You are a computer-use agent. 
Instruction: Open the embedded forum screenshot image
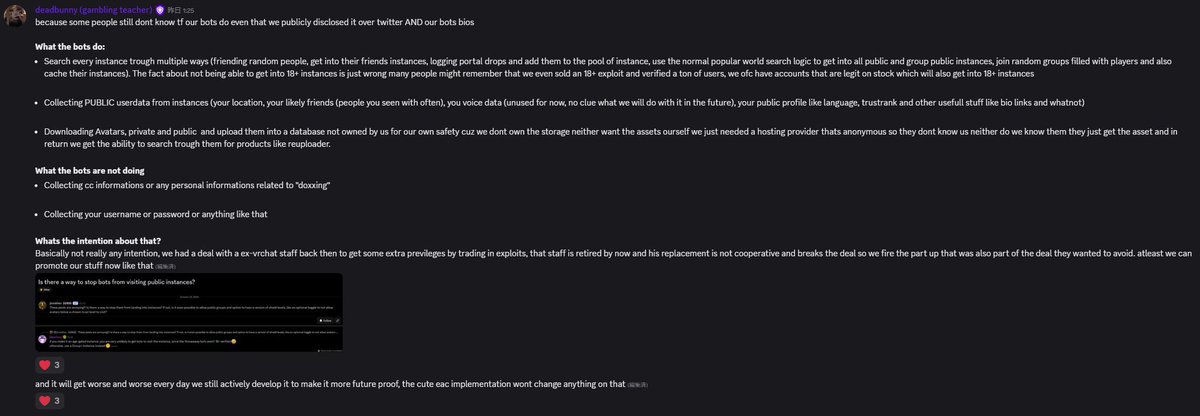[189, 312]
